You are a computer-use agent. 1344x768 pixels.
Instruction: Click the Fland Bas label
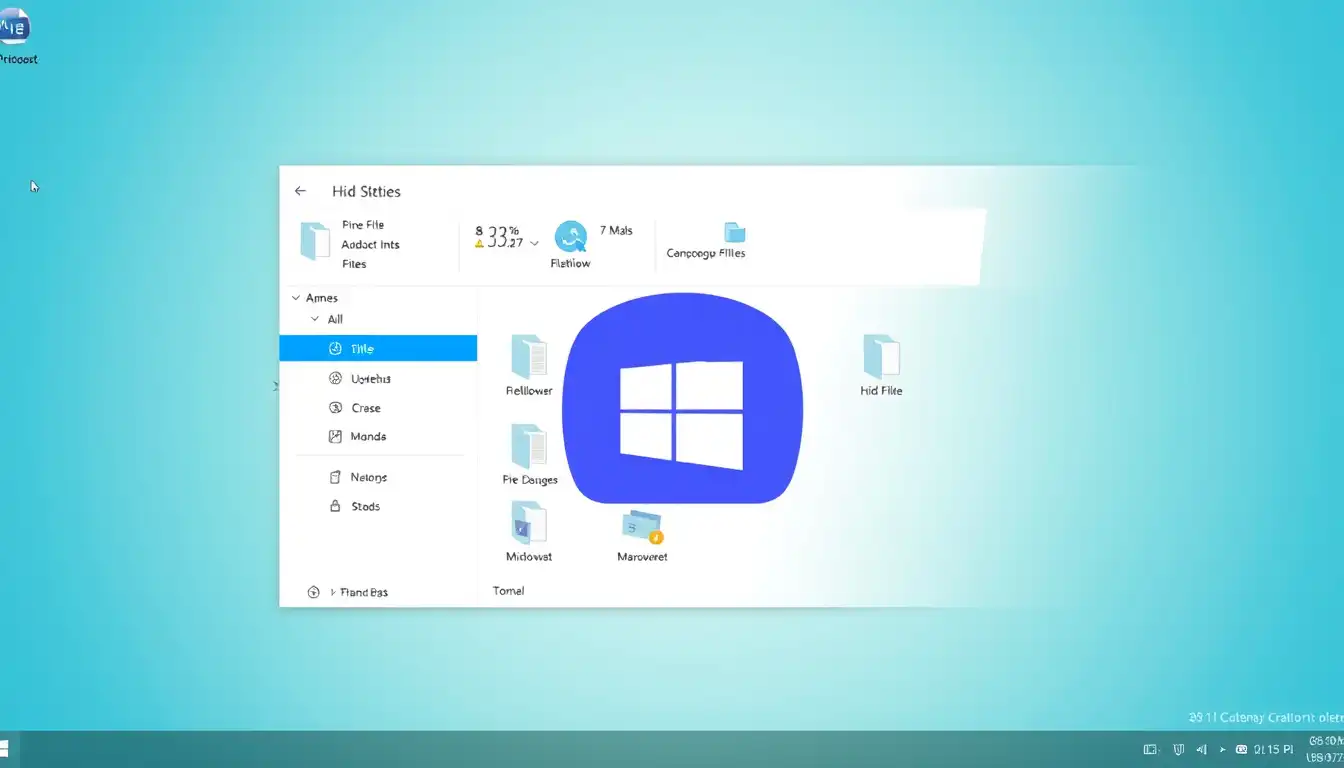click(x=364, y=593)
